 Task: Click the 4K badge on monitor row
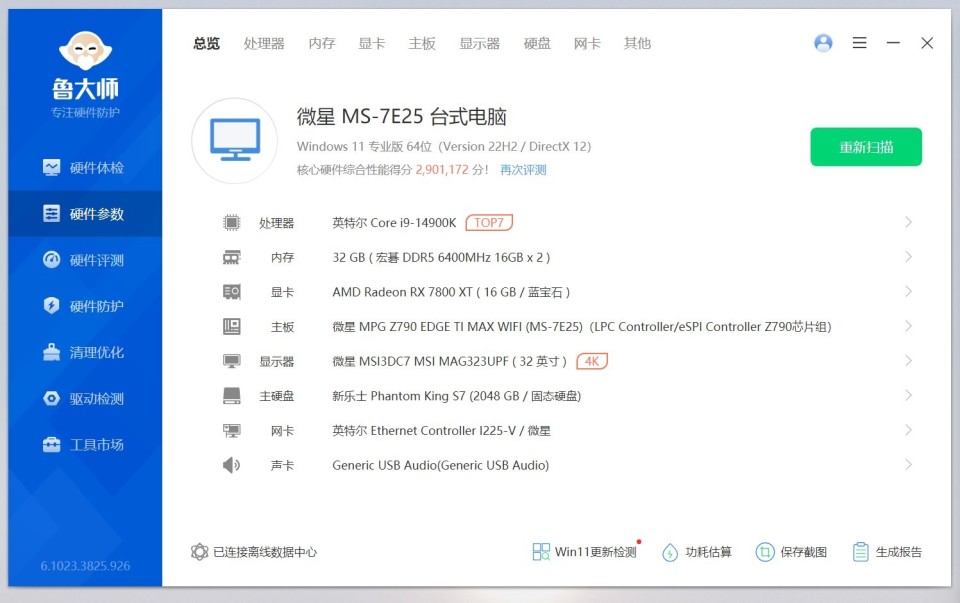point(592,361)
